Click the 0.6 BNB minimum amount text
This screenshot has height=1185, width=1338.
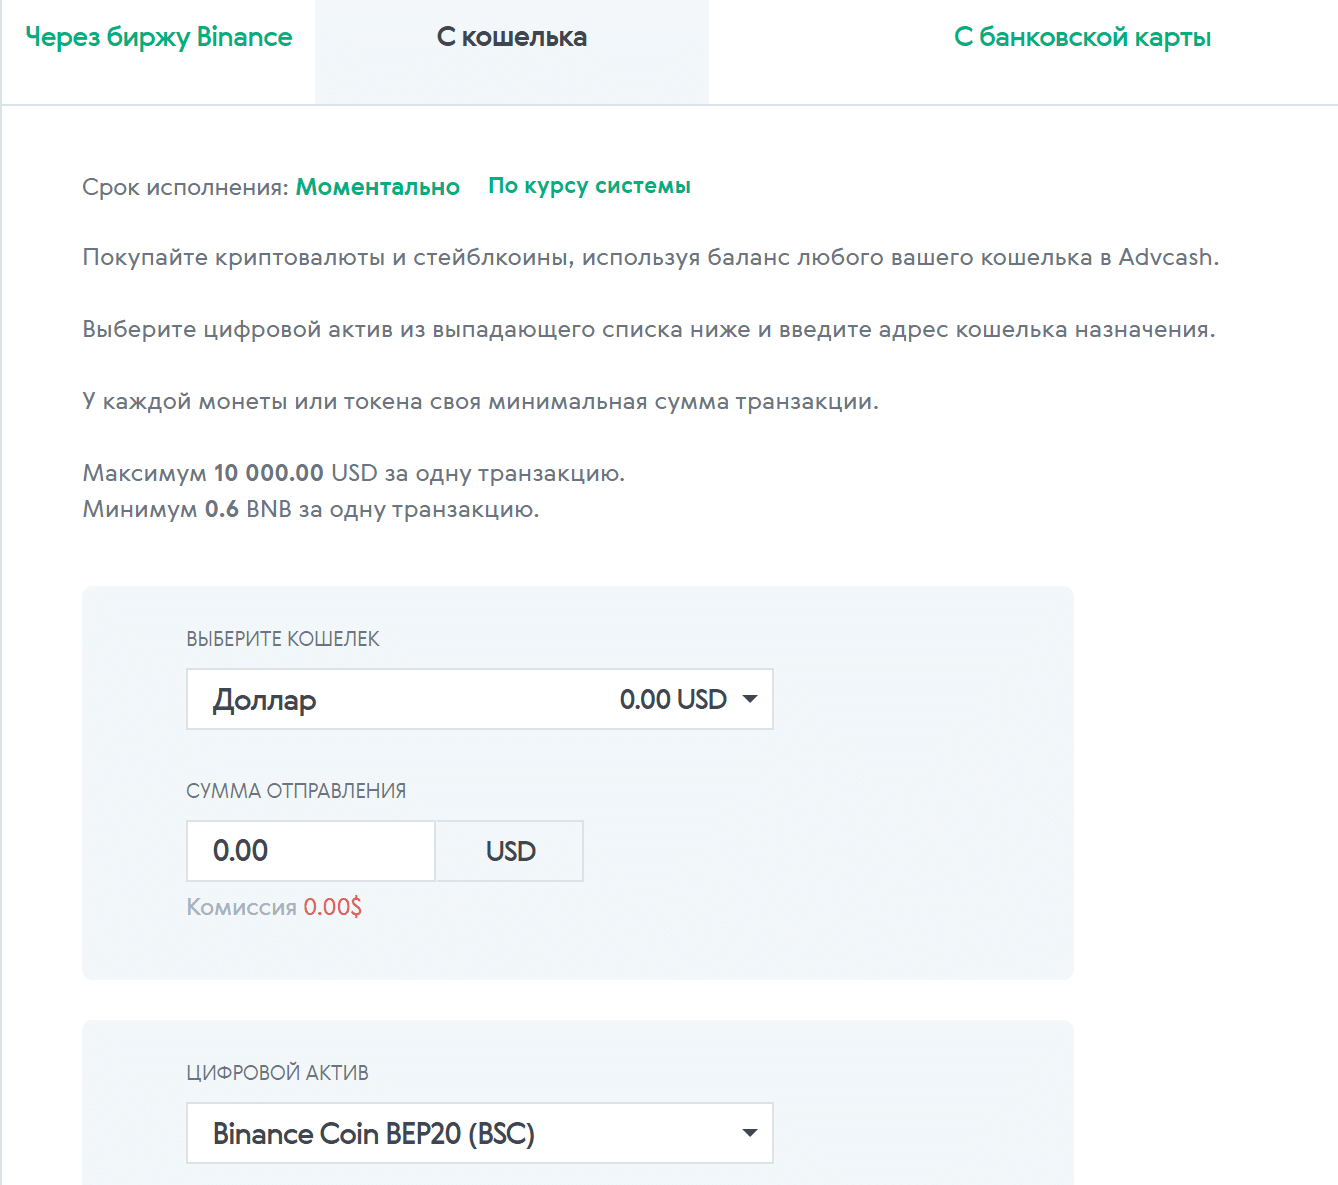coord(247,509)
